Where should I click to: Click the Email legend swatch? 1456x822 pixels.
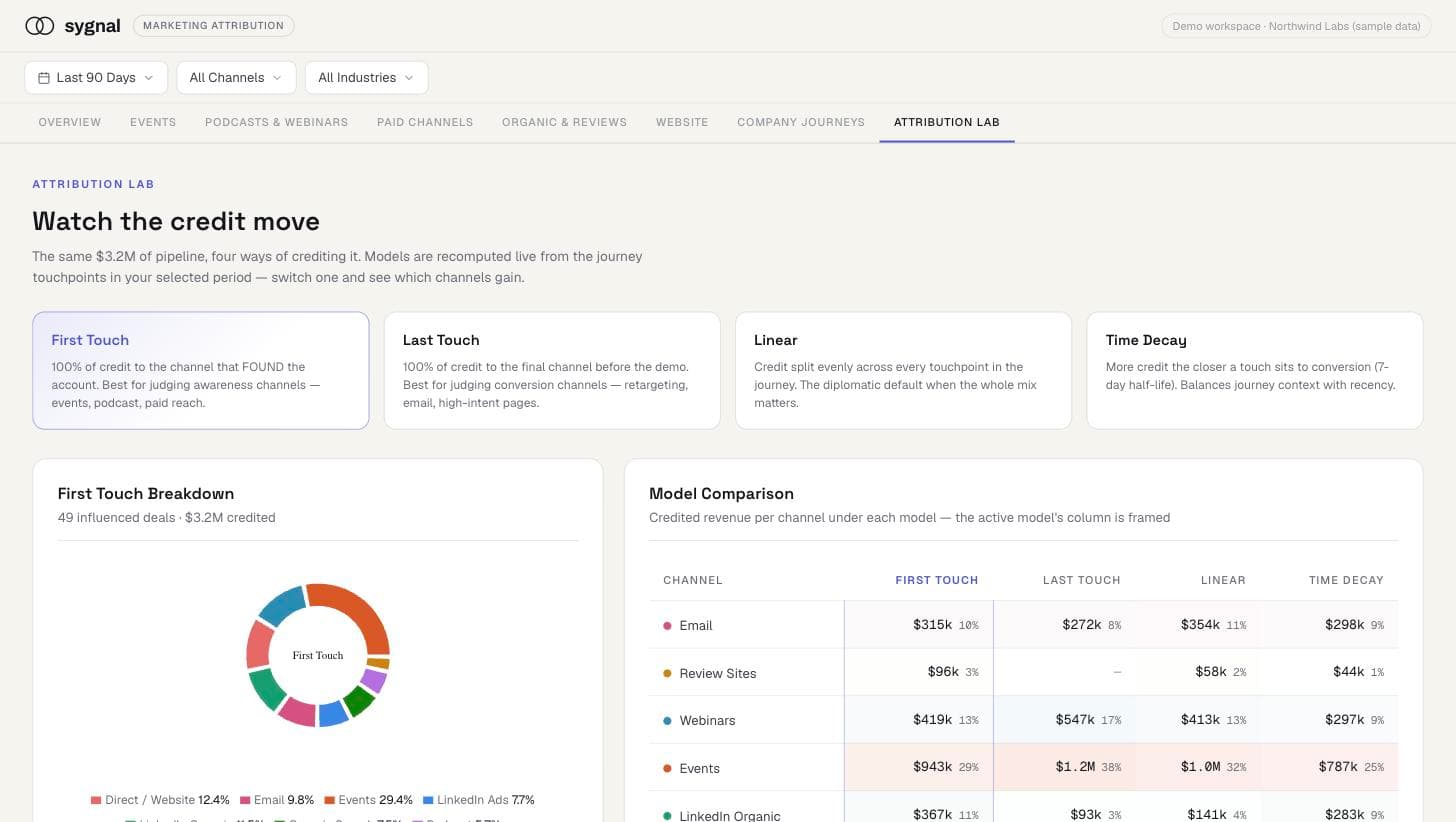tap(245, 800)
